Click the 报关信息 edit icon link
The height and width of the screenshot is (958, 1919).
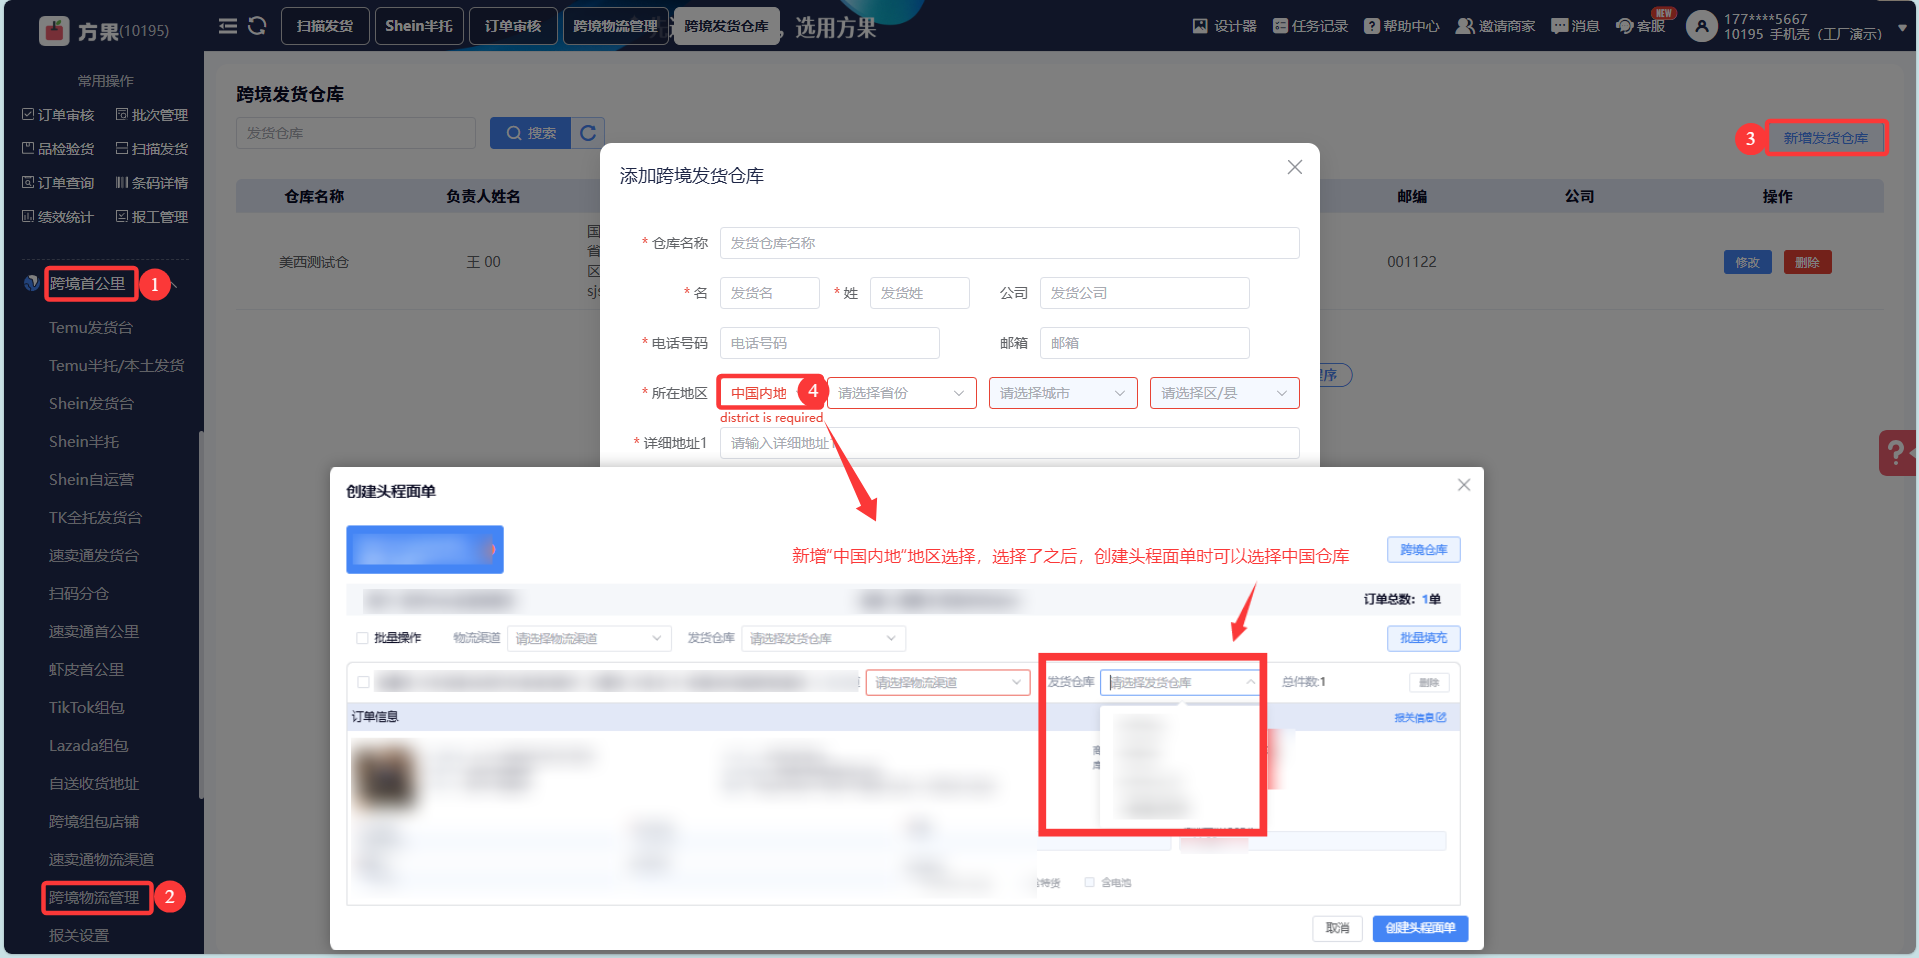pos(1420,718)
